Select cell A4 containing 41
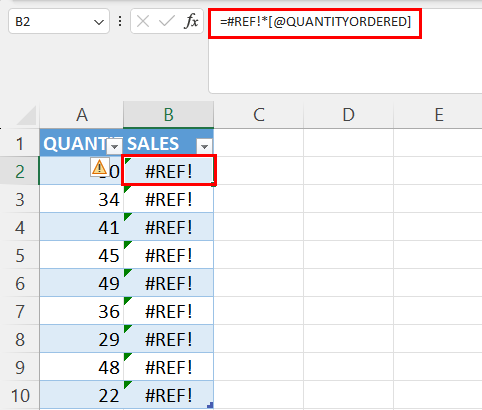 click(x=82, y=227)
